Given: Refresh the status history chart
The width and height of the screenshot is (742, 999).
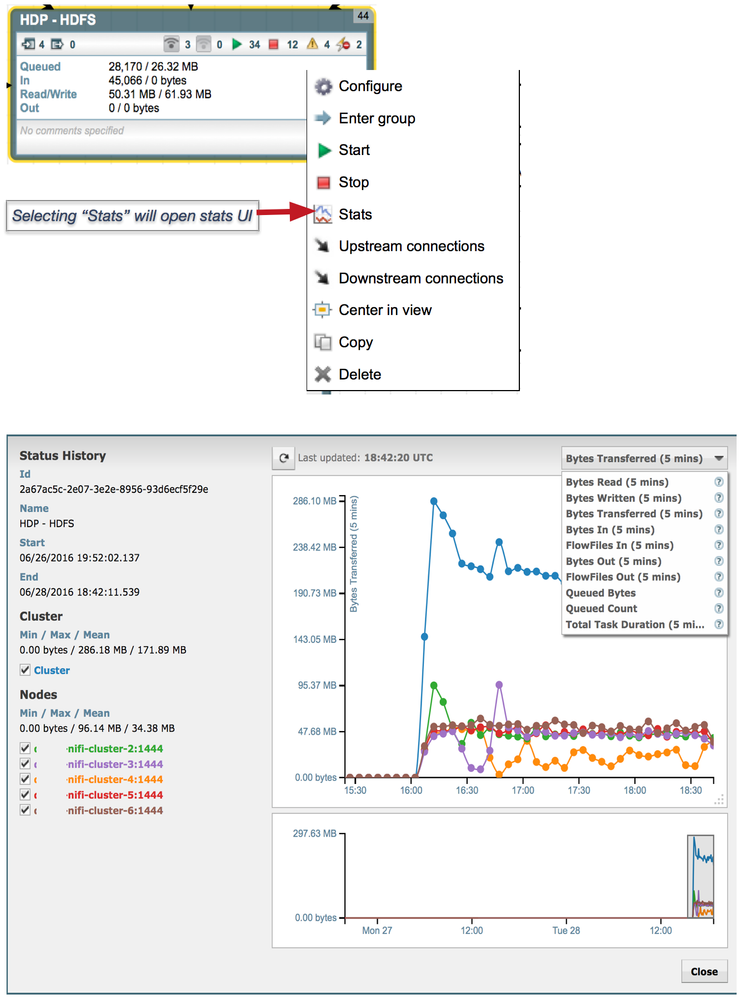Looking at the screenshot, I should tap(283, 457).
